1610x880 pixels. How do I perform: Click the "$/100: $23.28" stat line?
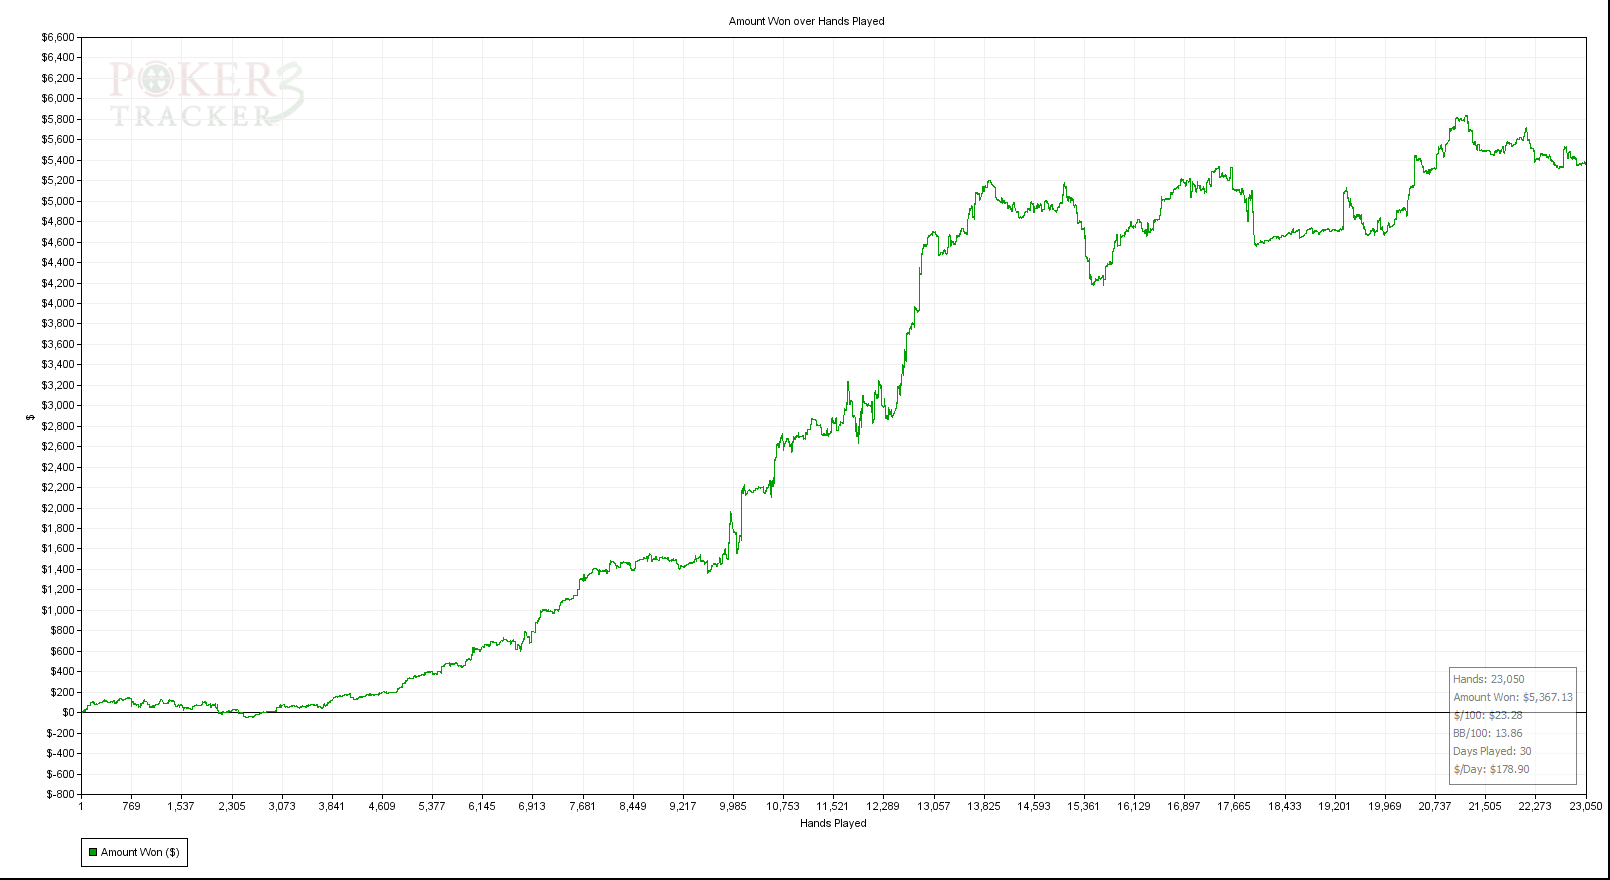1487,715
